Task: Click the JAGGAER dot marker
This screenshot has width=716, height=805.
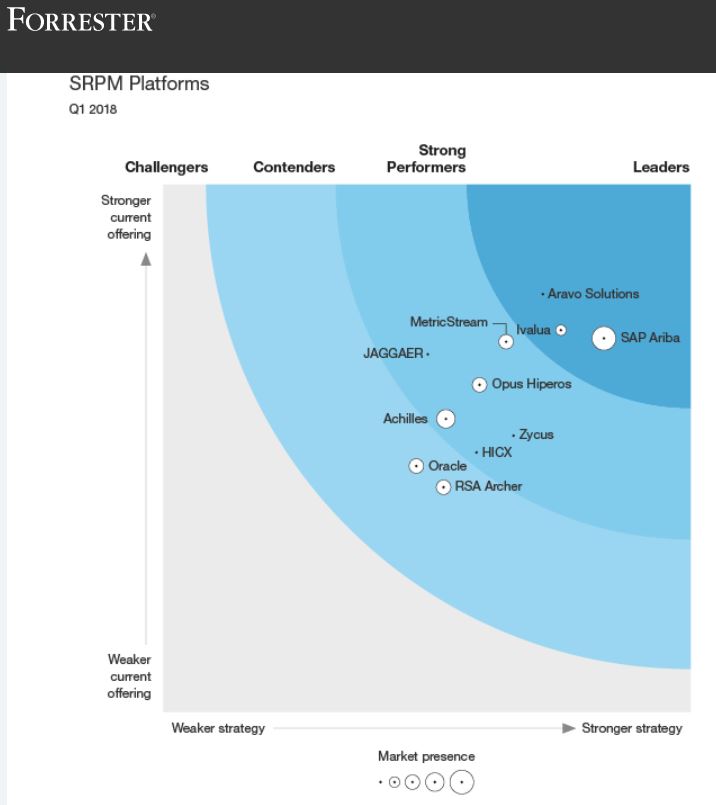Action: [428, 354]
